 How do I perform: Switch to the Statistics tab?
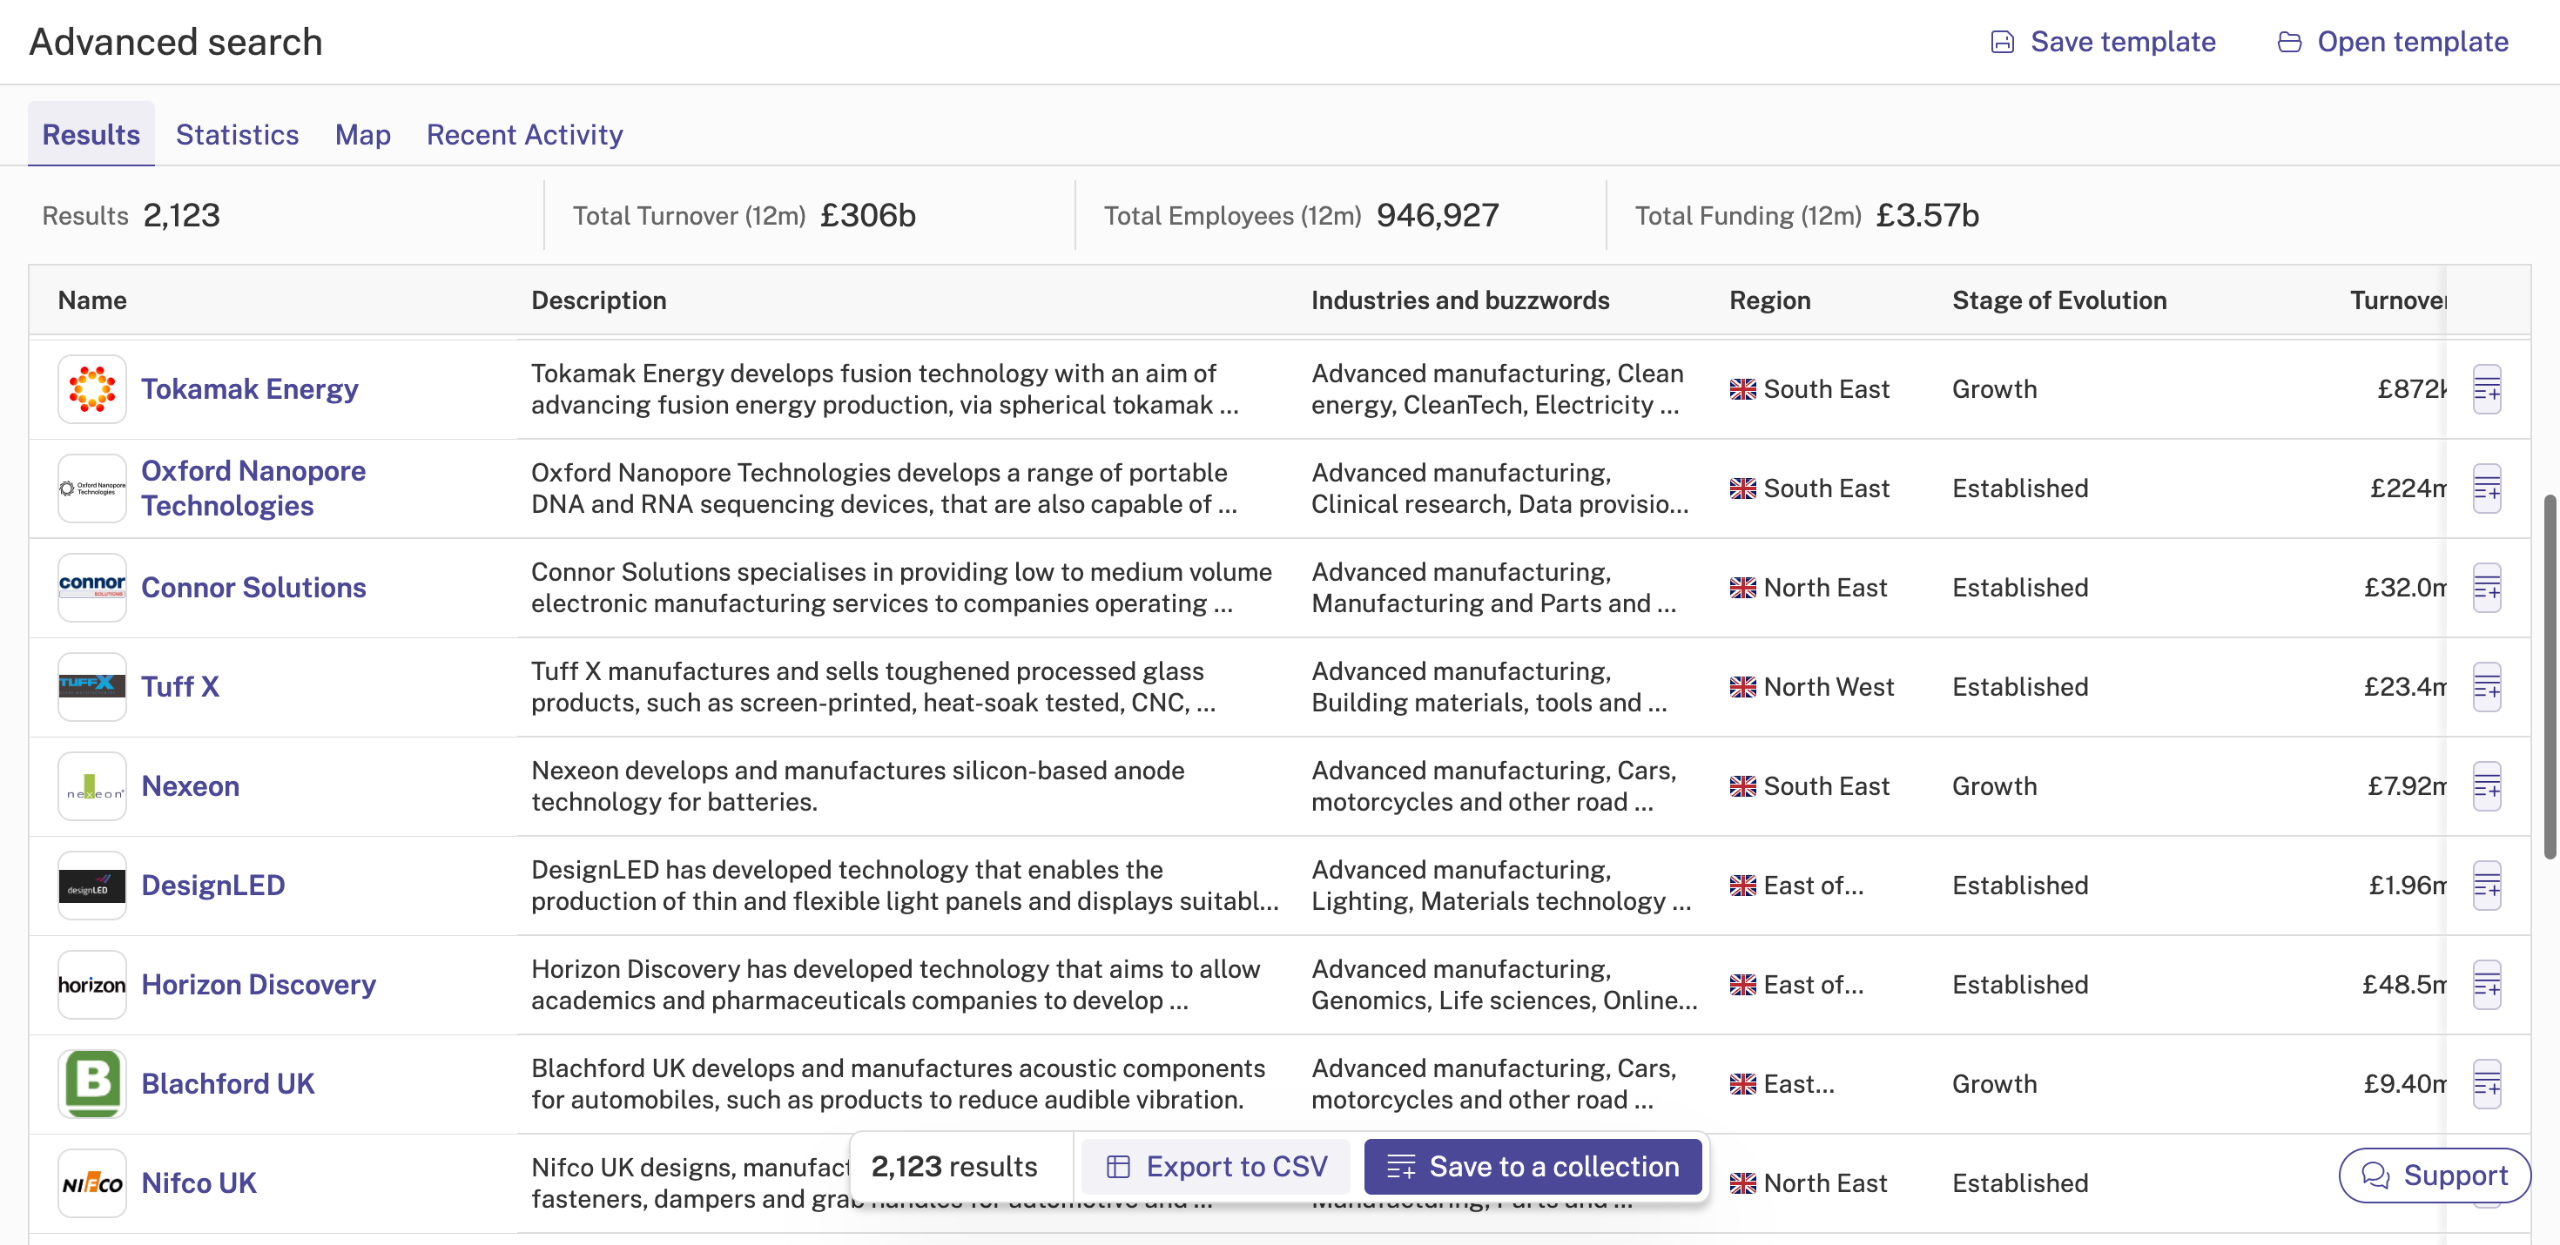tap(237, 135)
